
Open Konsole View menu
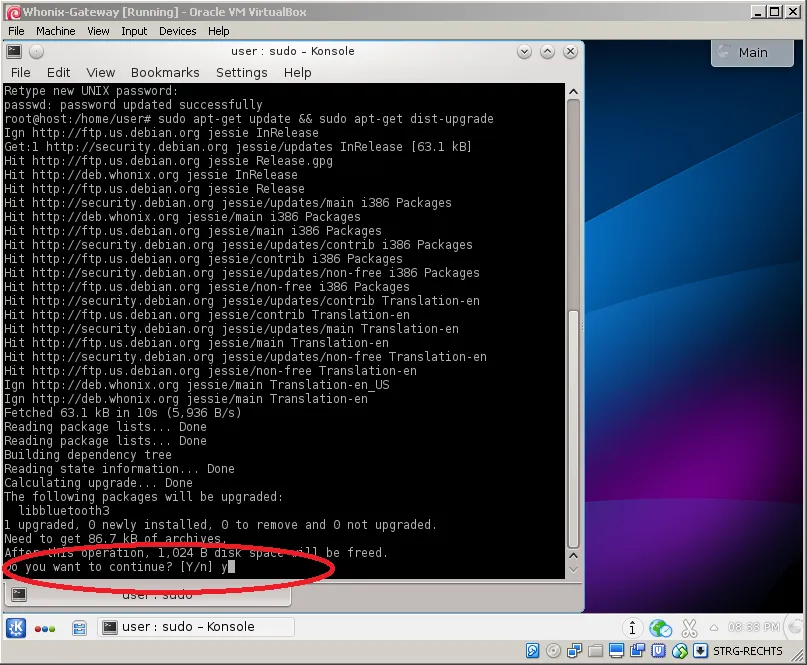pos(100,73)
